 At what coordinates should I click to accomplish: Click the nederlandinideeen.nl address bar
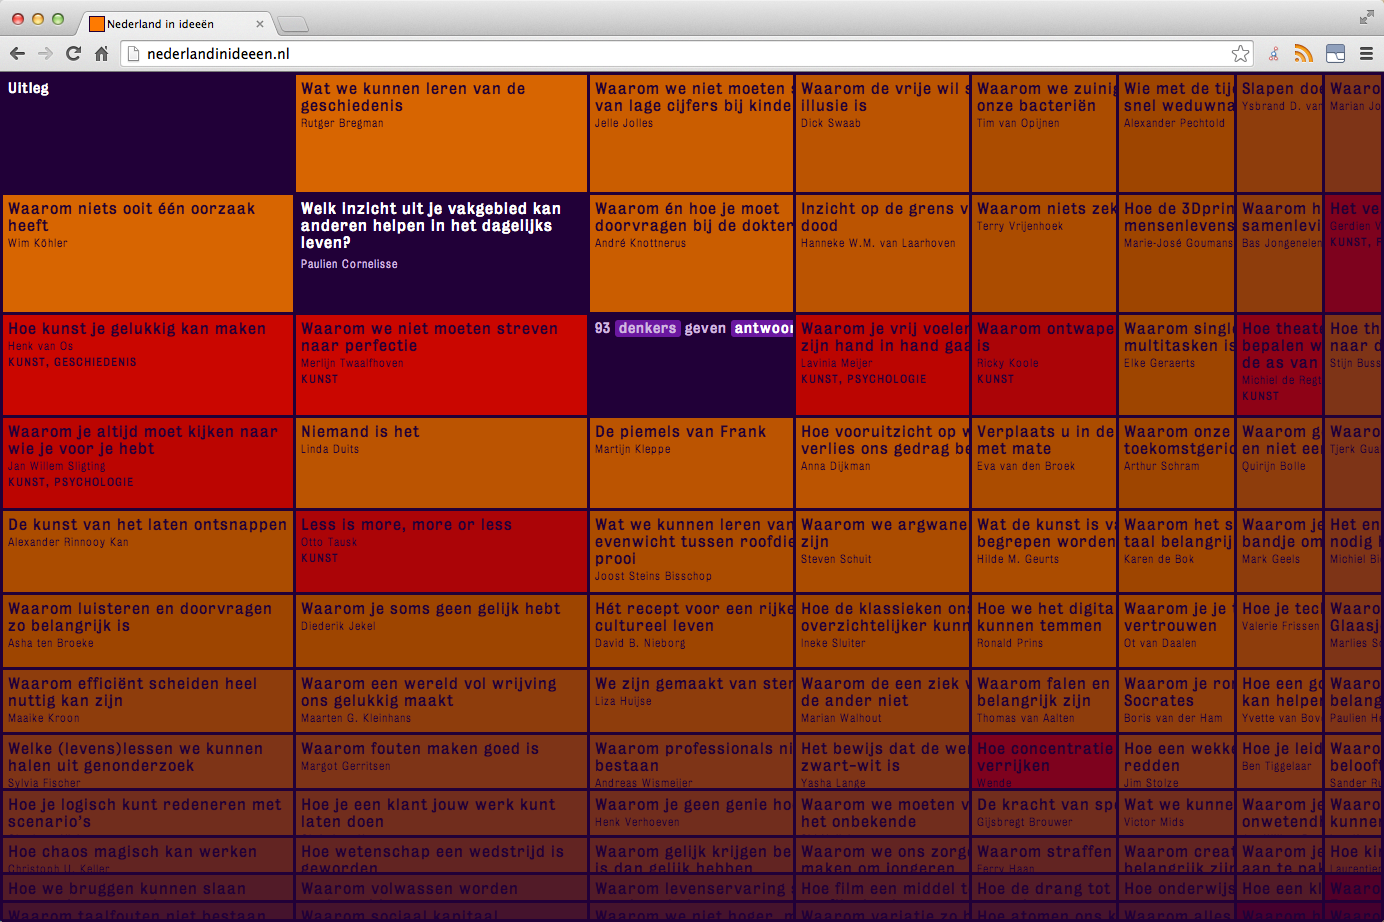680,54
